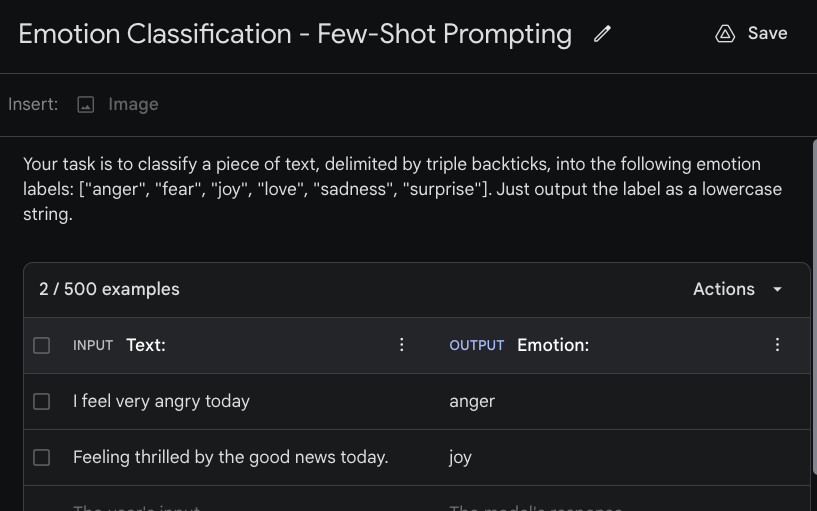
Task: Toggle the select-all checkbox in the header row
Action: [x=41, y=345]
